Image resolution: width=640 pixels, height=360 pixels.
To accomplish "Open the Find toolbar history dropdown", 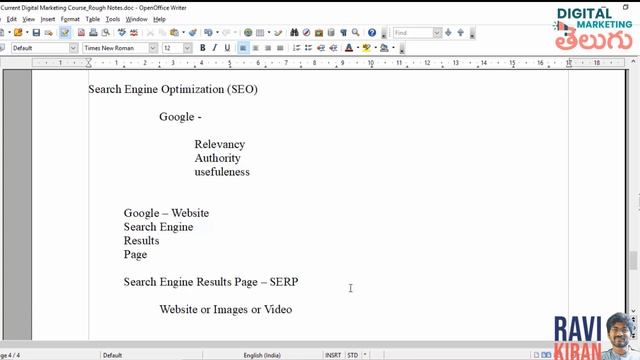I will tap(437, 33).
